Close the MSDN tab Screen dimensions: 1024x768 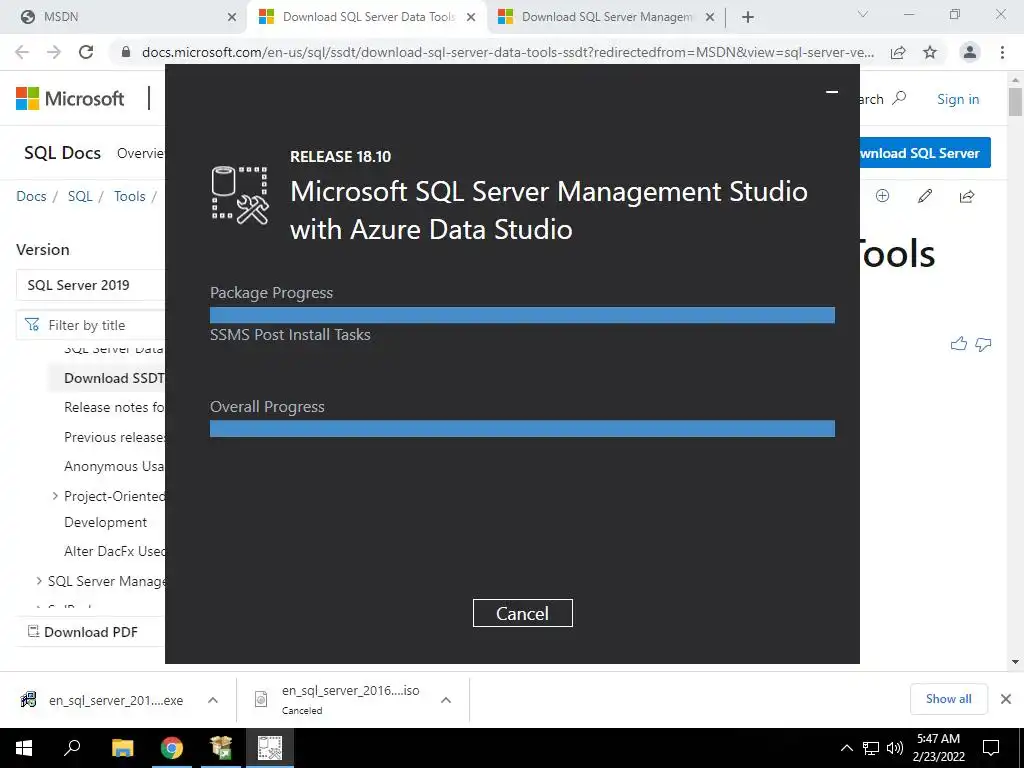click(x=232, y=17)
